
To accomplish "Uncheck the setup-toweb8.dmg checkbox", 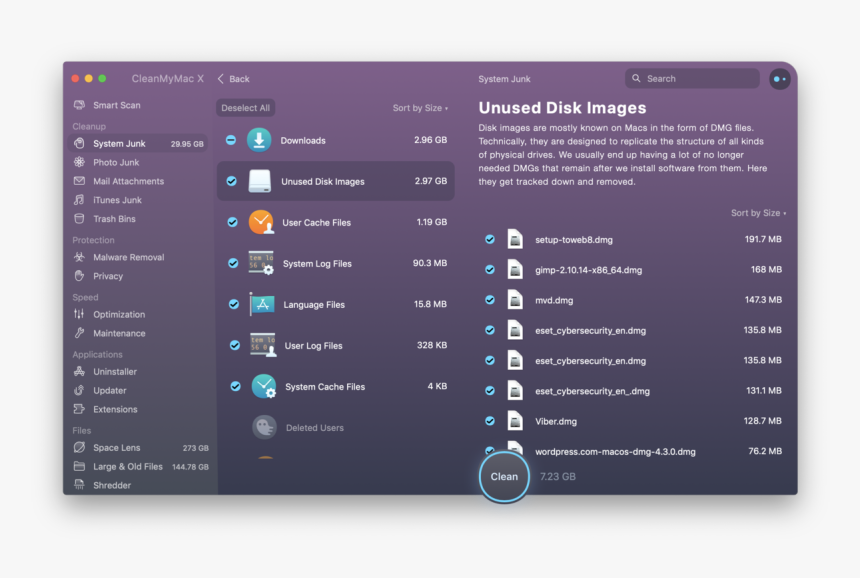I will click(x=490, y=239).
